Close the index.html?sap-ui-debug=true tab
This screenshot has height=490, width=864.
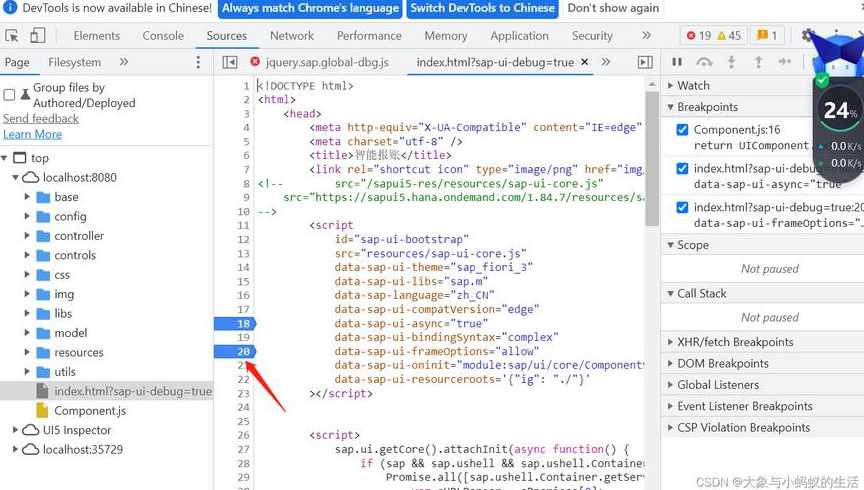pyautogui.click(x=585, y=62)
